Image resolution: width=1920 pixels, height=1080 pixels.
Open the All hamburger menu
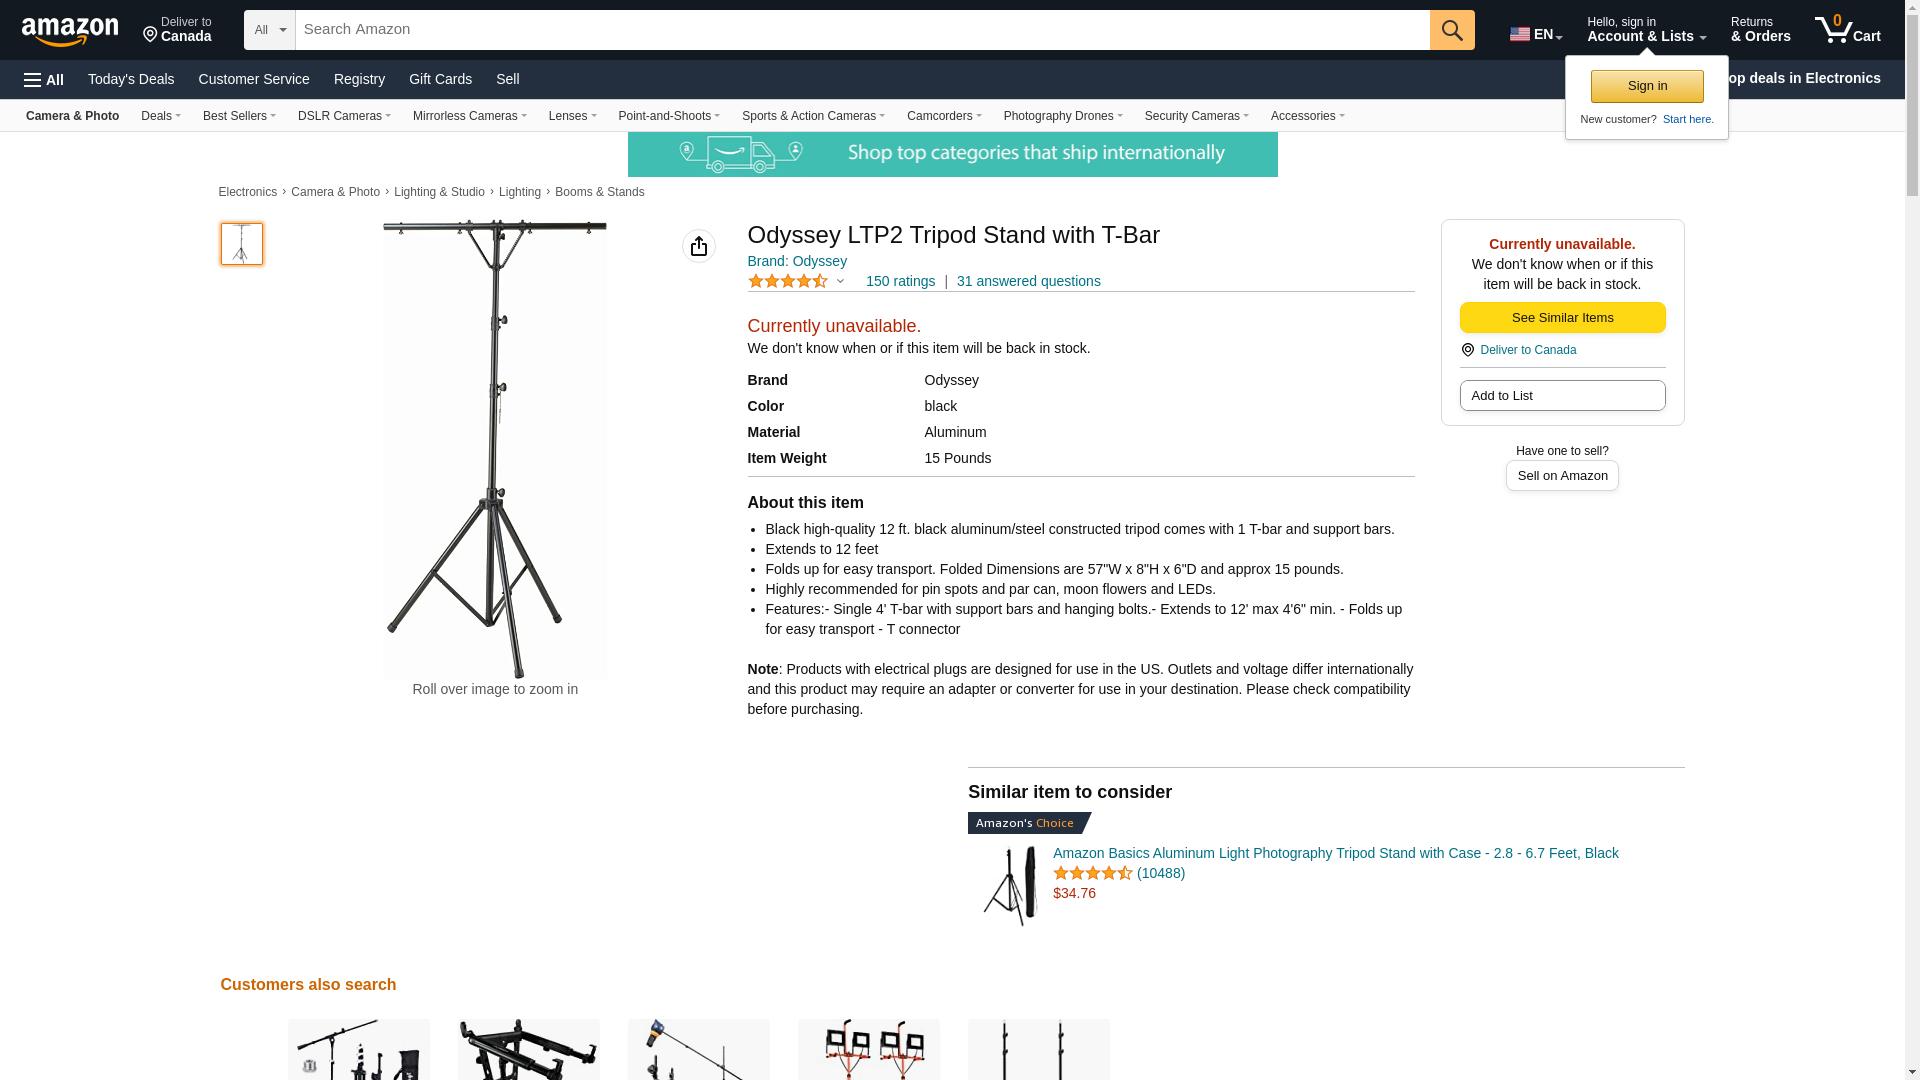(x=44, y=80)
